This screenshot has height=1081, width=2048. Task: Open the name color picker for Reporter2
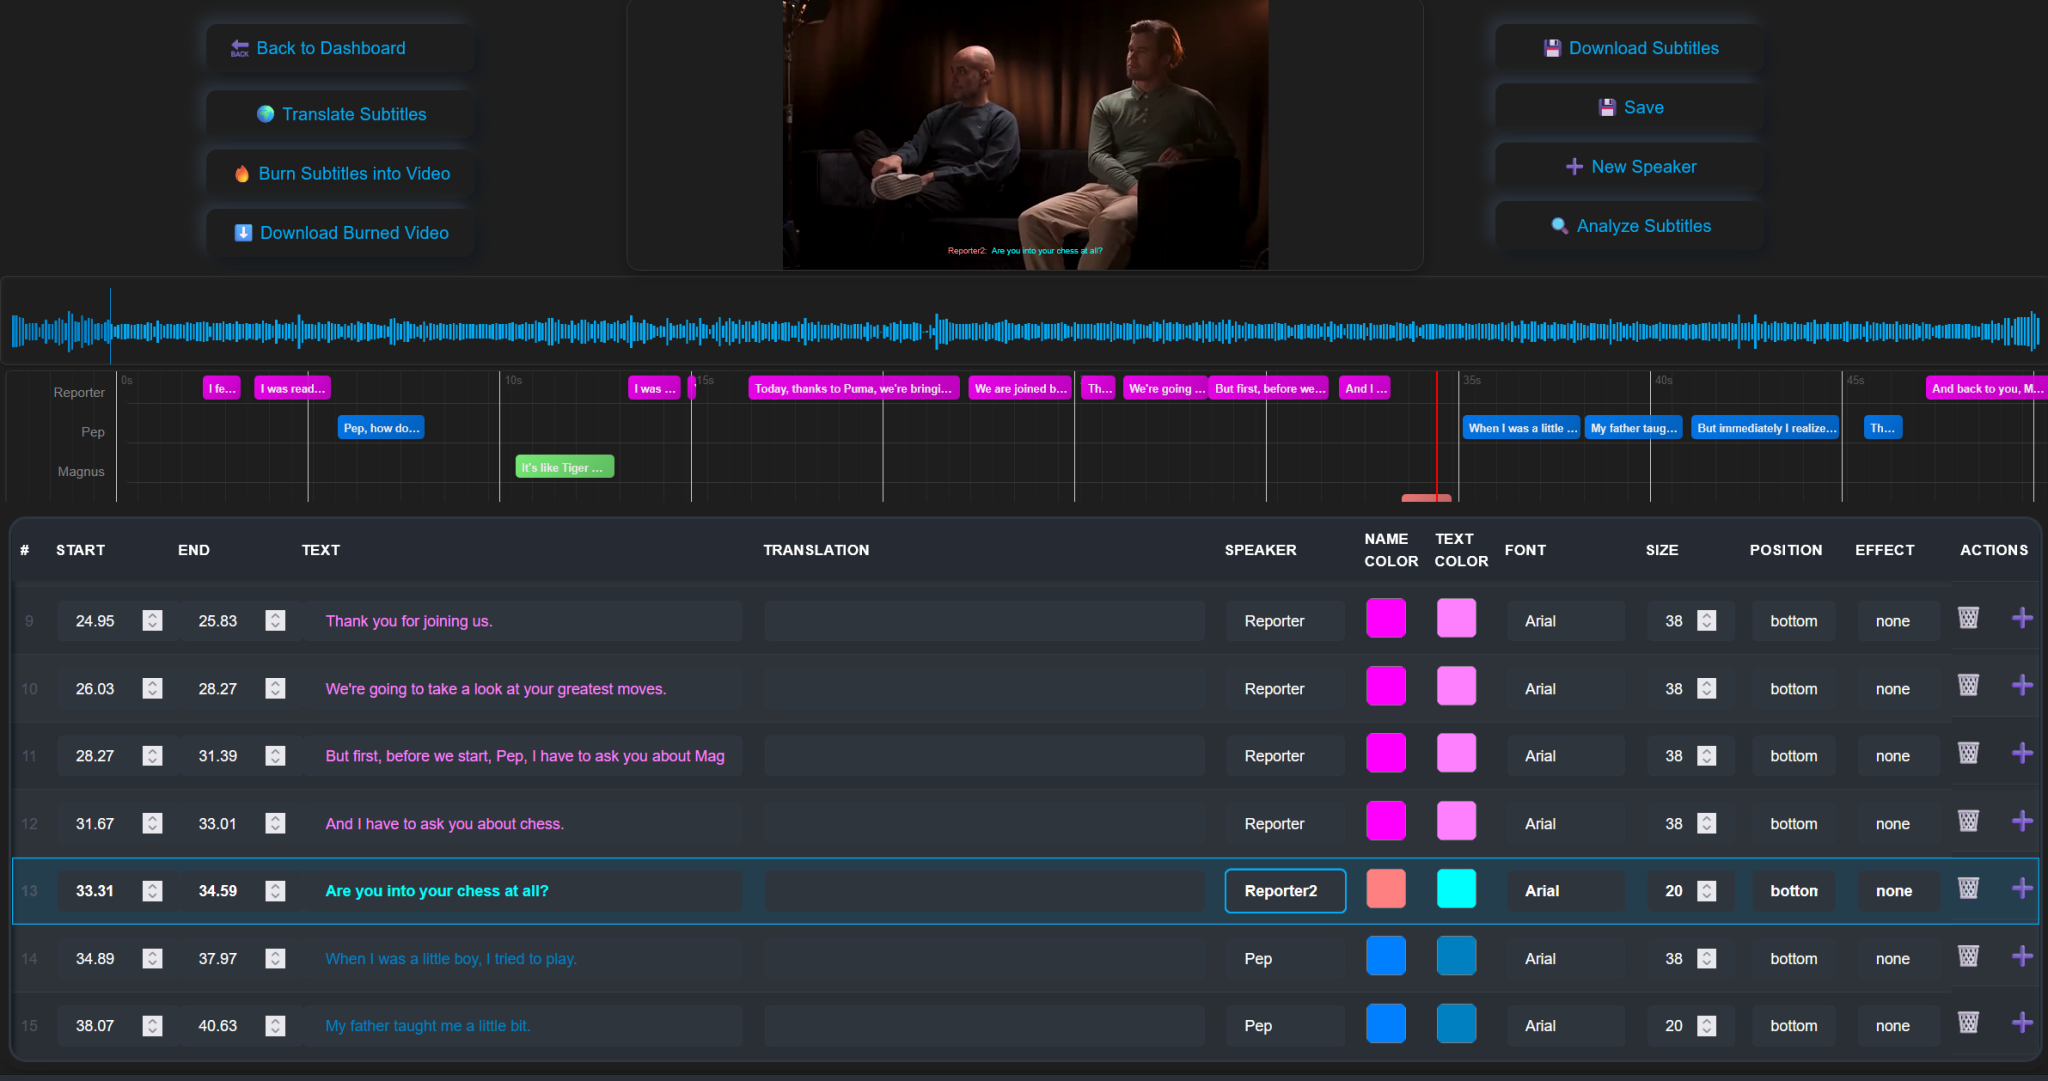[x=1386, y=888]
